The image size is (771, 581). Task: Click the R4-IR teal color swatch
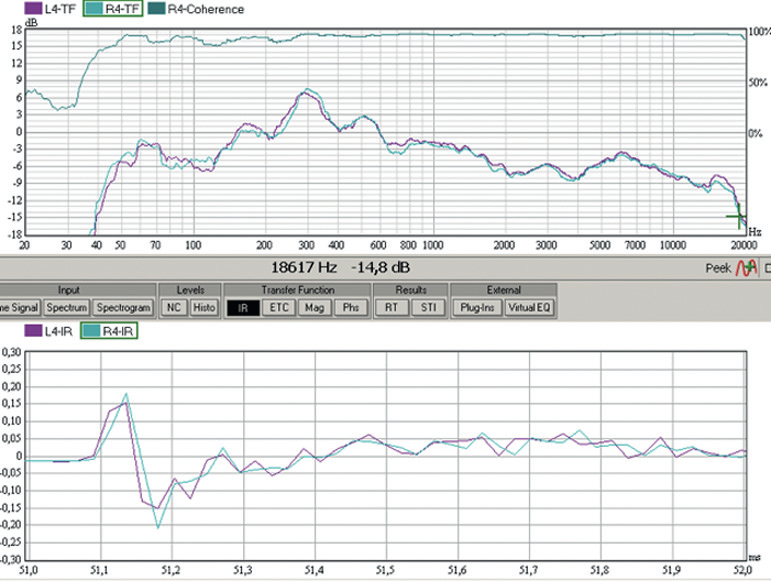[92, 331]
